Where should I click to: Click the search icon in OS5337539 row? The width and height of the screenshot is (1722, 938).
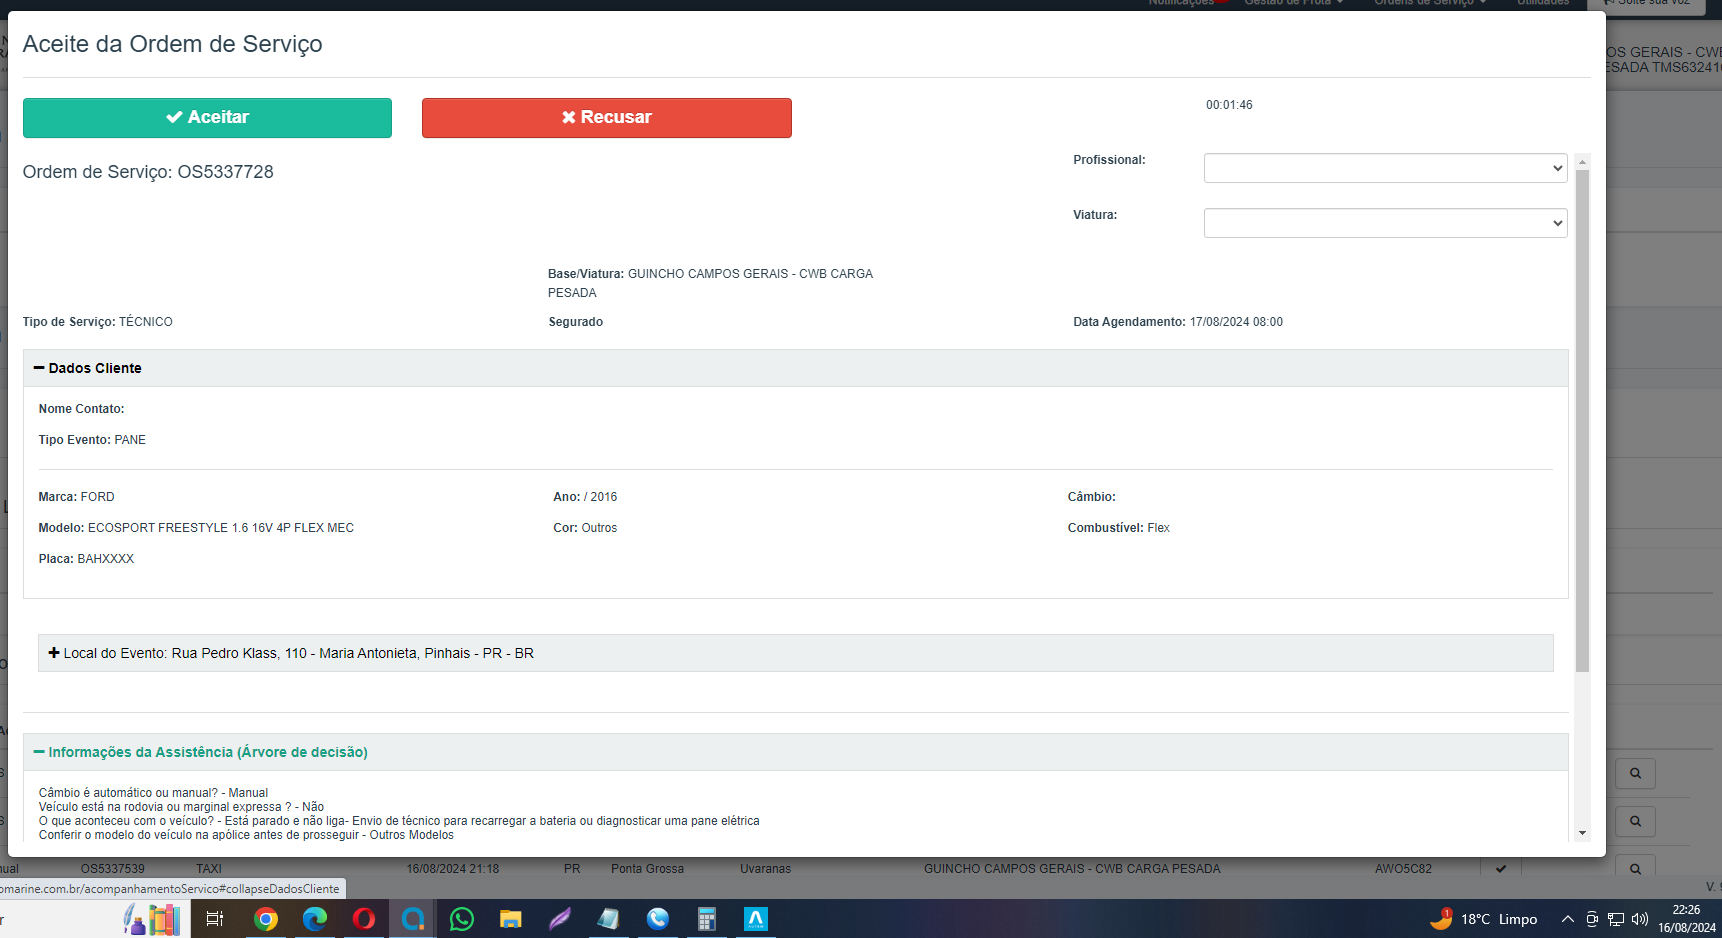(1635, 868)
